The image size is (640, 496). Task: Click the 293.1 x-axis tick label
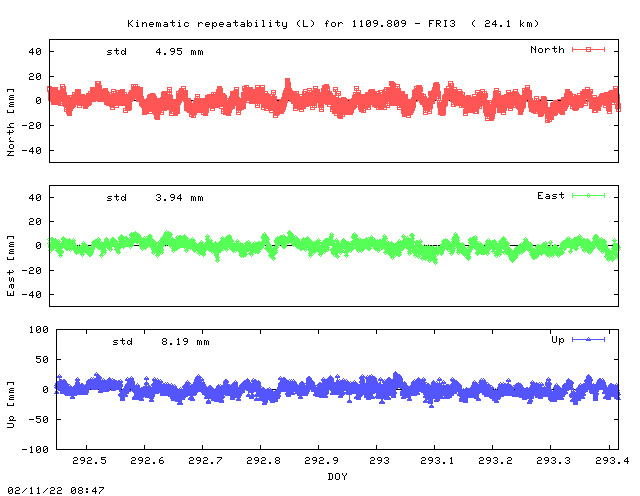[x=437, y=460]
